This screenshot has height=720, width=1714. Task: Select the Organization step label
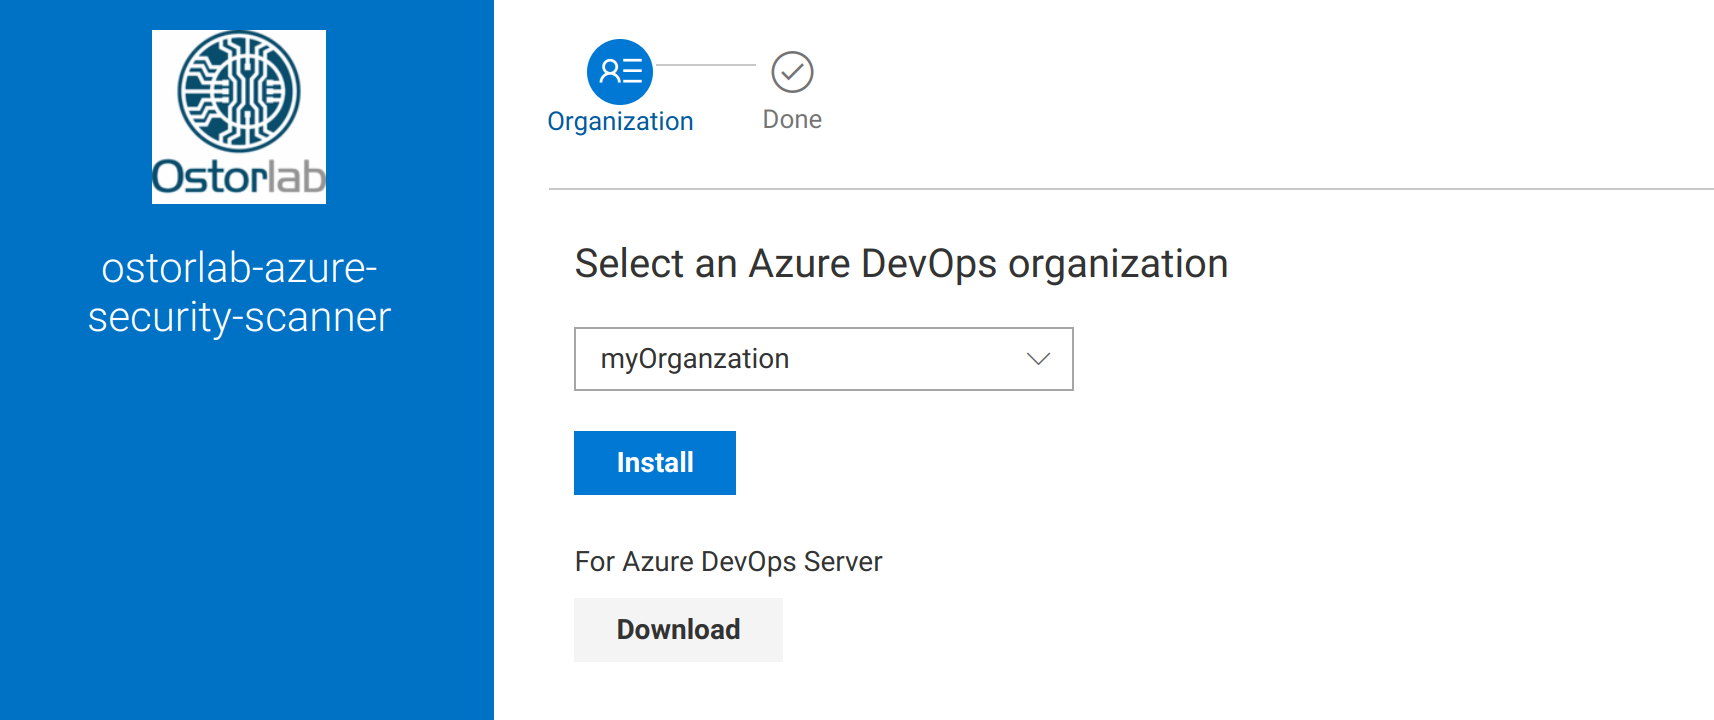click(620, 122)
